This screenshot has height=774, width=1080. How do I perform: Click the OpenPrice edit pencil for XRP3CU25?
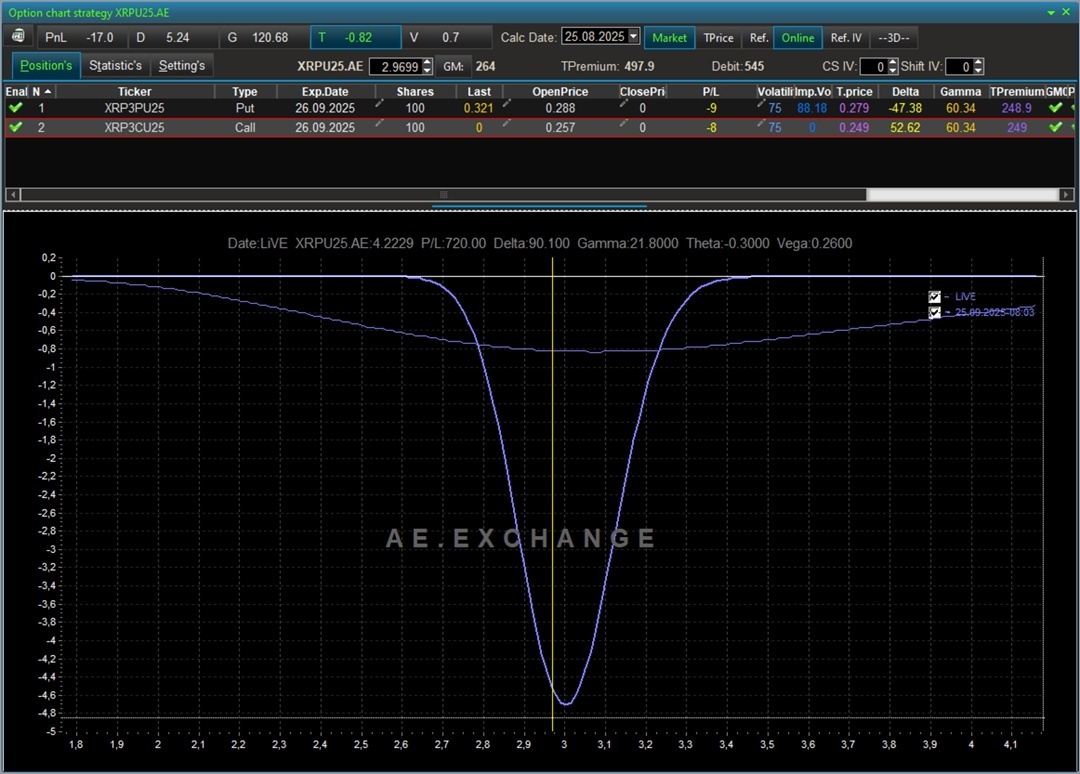pos(507,123)
